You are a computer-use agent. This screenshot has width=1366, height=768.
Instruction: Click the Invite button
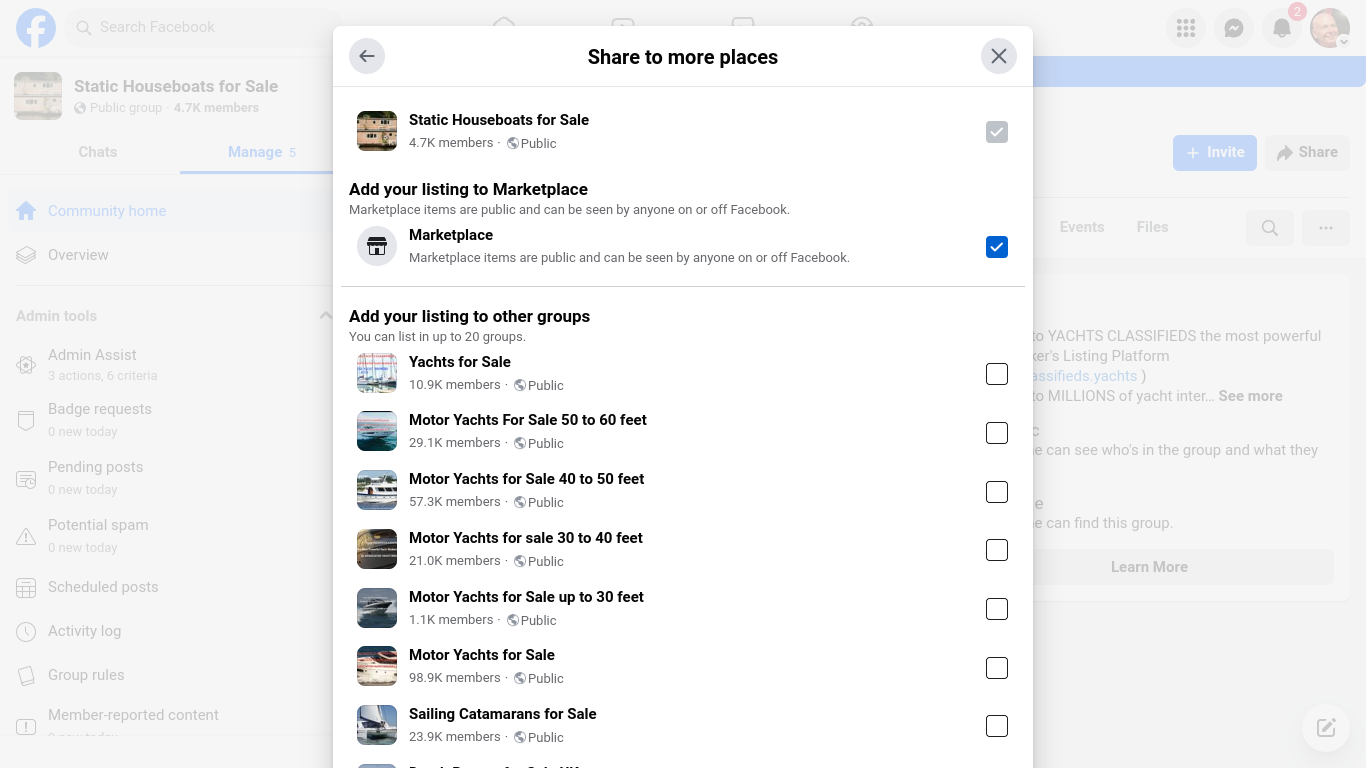pyautogui.click(x=1215, y=153)
